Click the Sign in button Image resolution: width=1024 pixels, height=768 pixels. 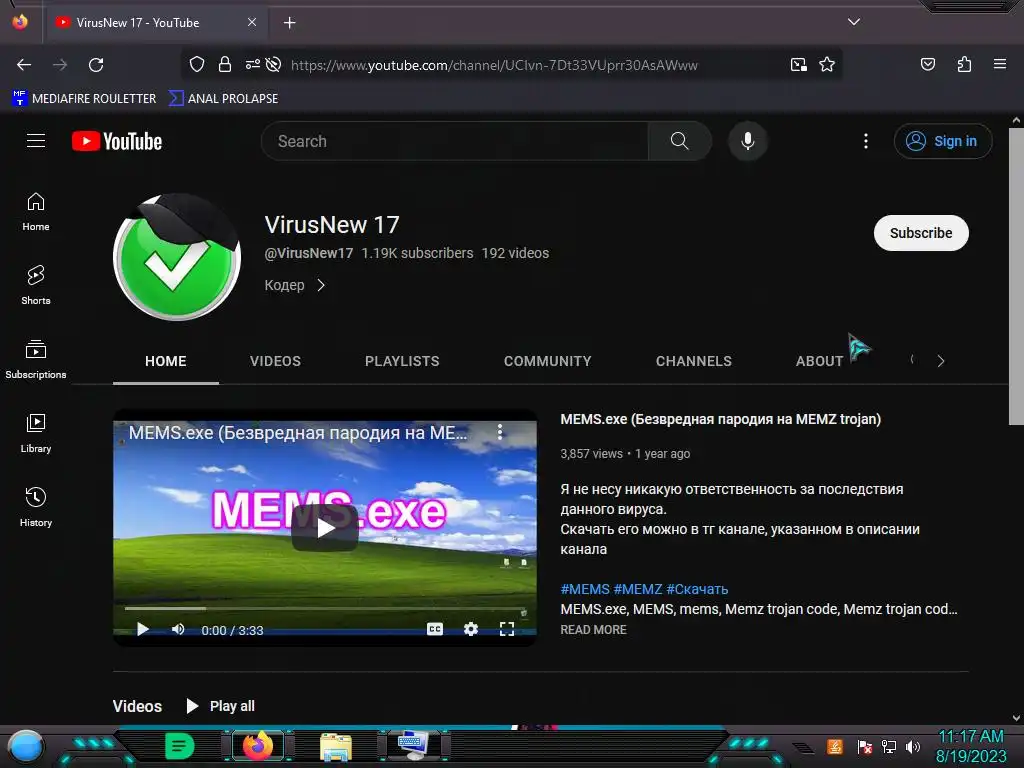point(942,141)
